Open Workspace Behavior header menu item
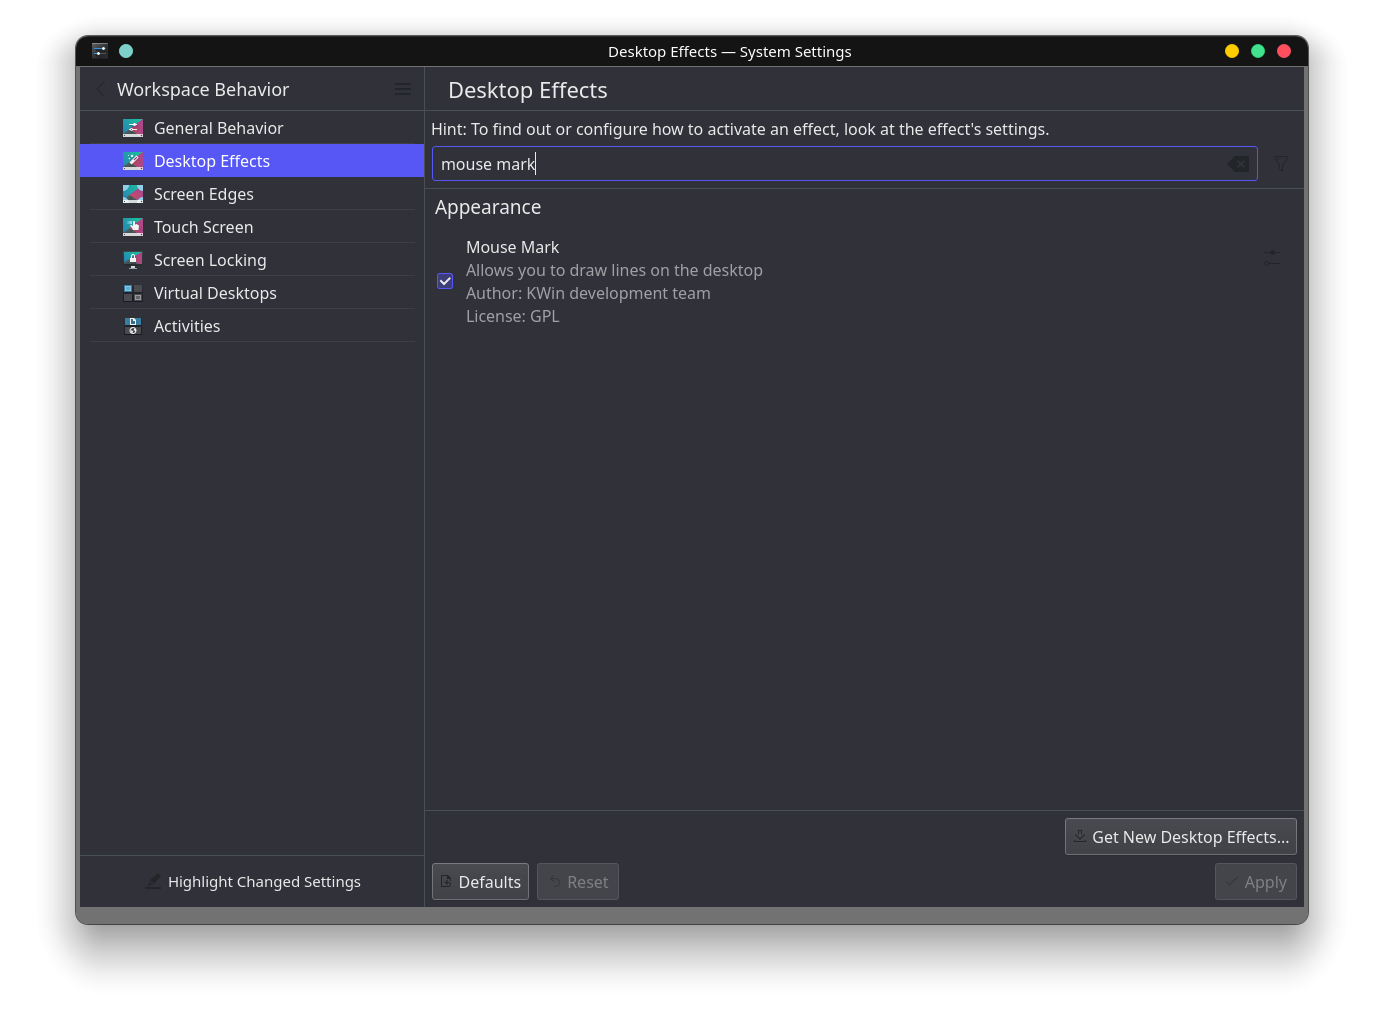1384x1010 pixels. click(x=203, y=89)
